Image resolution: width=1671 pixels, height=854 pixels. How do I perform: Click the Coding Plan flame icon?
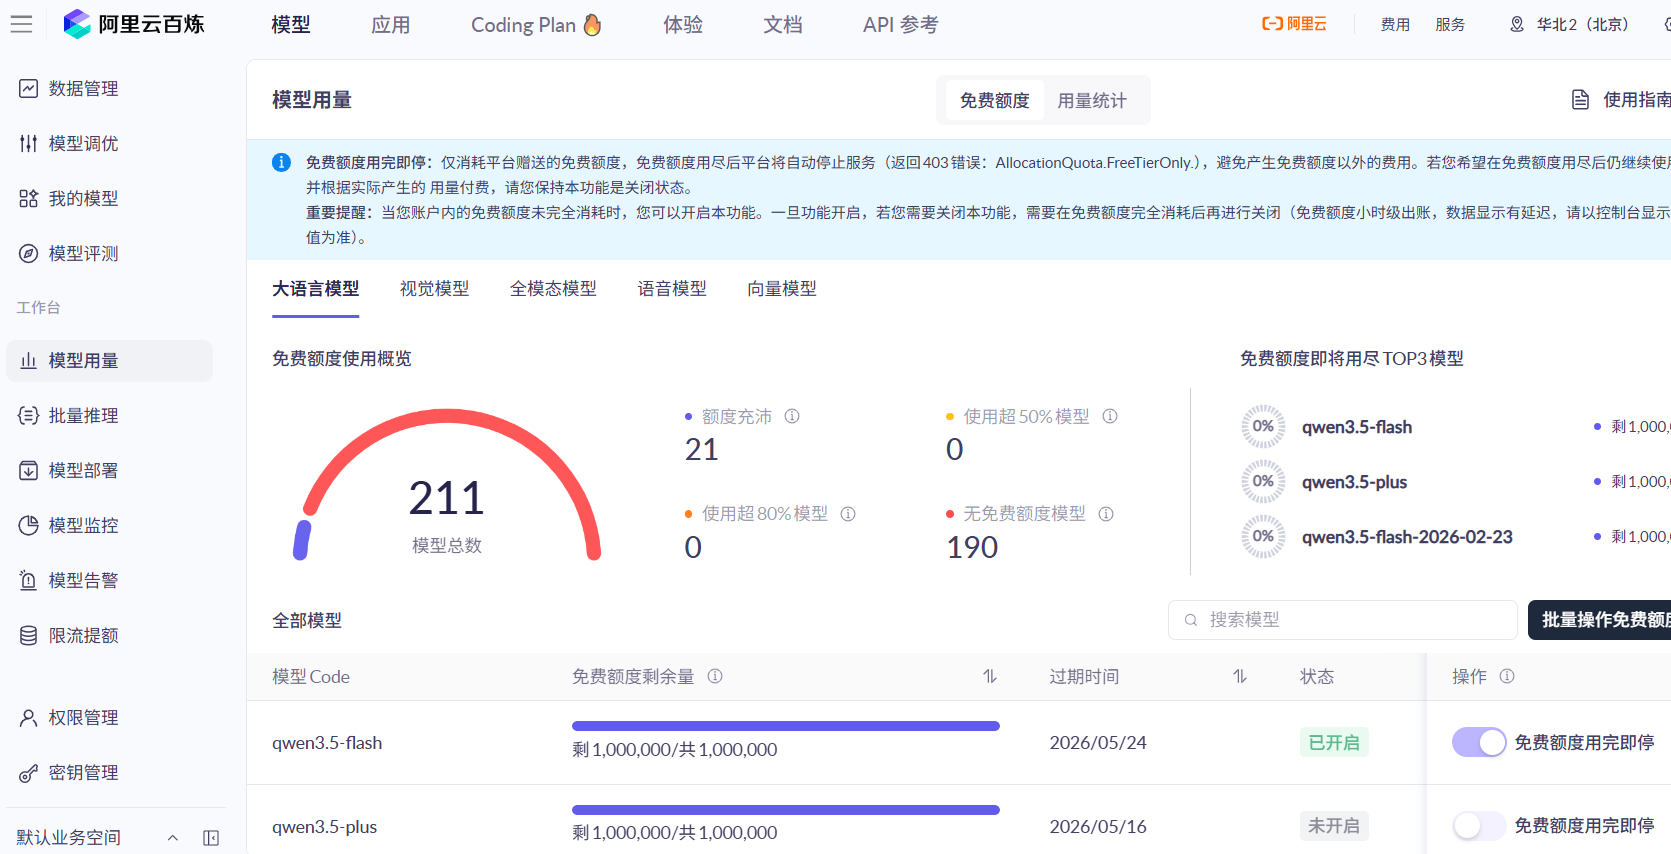point(593,24)
